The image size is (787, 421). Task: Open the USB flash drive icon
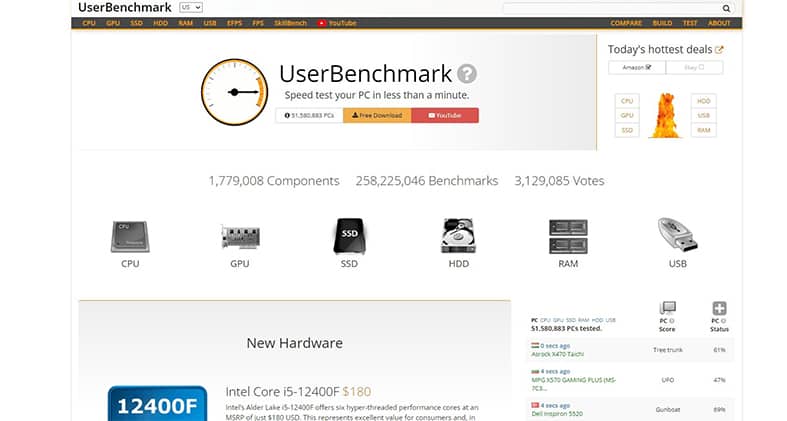point(678,235)
